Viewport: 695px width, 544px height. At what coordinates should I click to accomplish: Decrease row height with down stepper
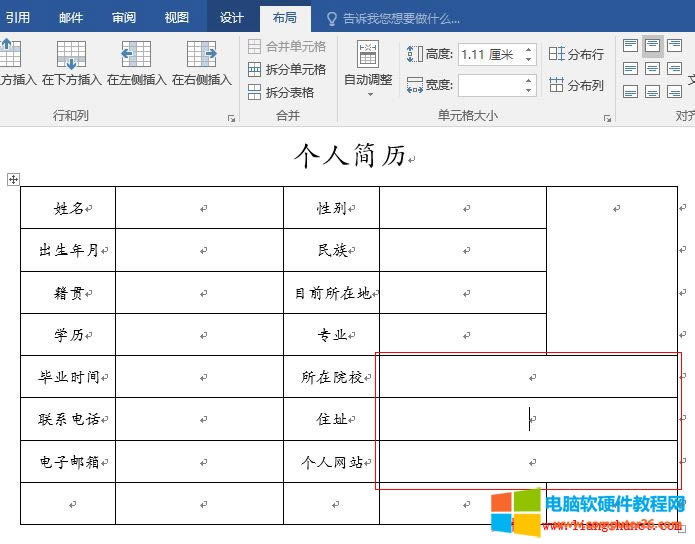[528, 59]
